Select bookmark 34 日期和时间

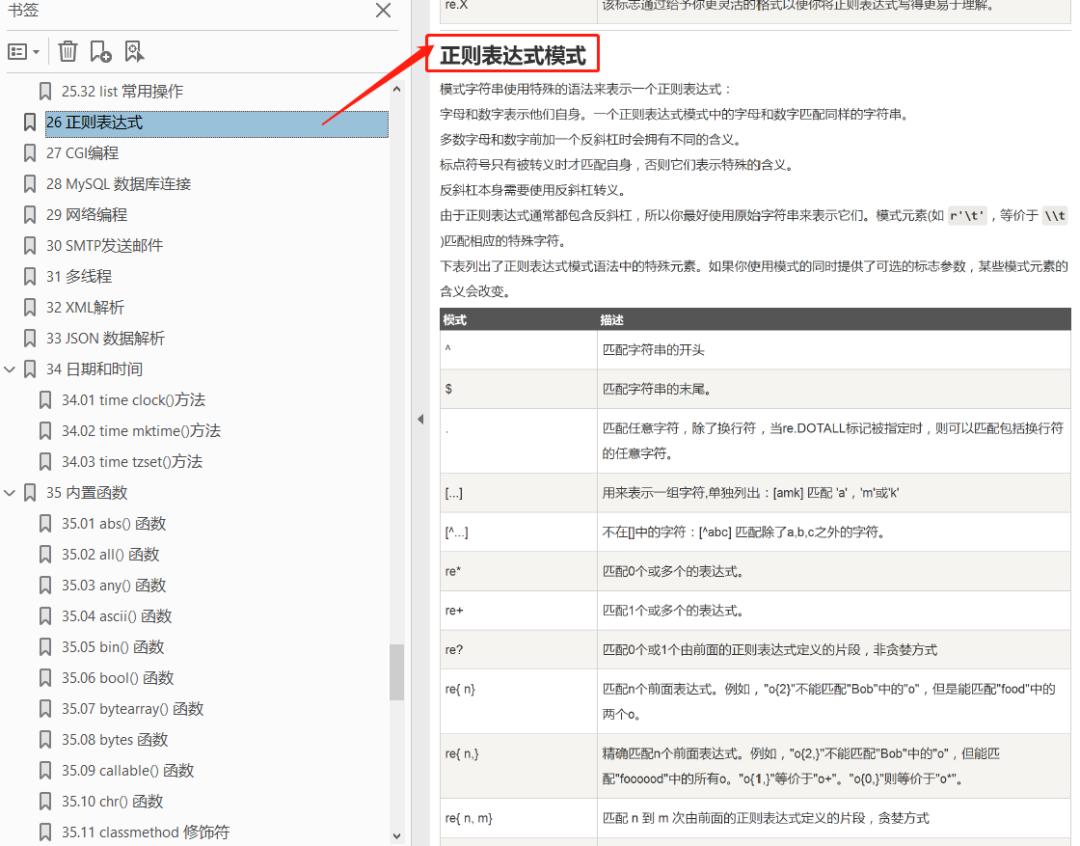coord(94,369)
